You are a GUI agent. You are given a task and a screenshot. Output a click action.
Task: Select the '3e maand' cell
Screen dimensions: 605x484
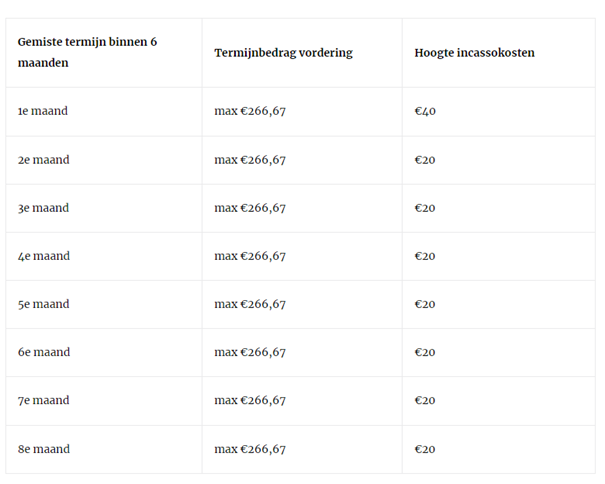click(44, 208)
